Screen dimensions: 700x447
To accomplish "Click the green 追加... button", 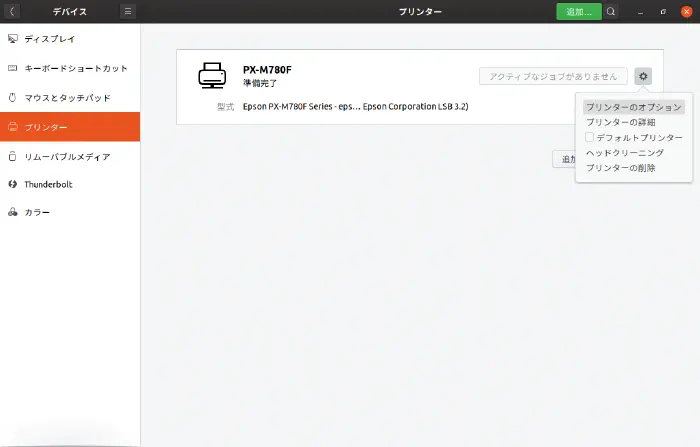I will tap(579, 11).
